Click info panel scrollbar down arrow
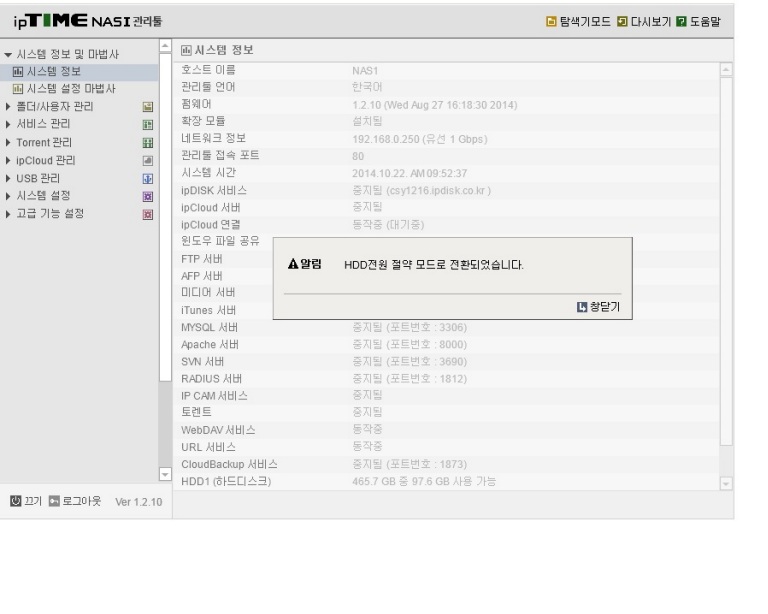The image size is (768, 614). coord(726,484)
